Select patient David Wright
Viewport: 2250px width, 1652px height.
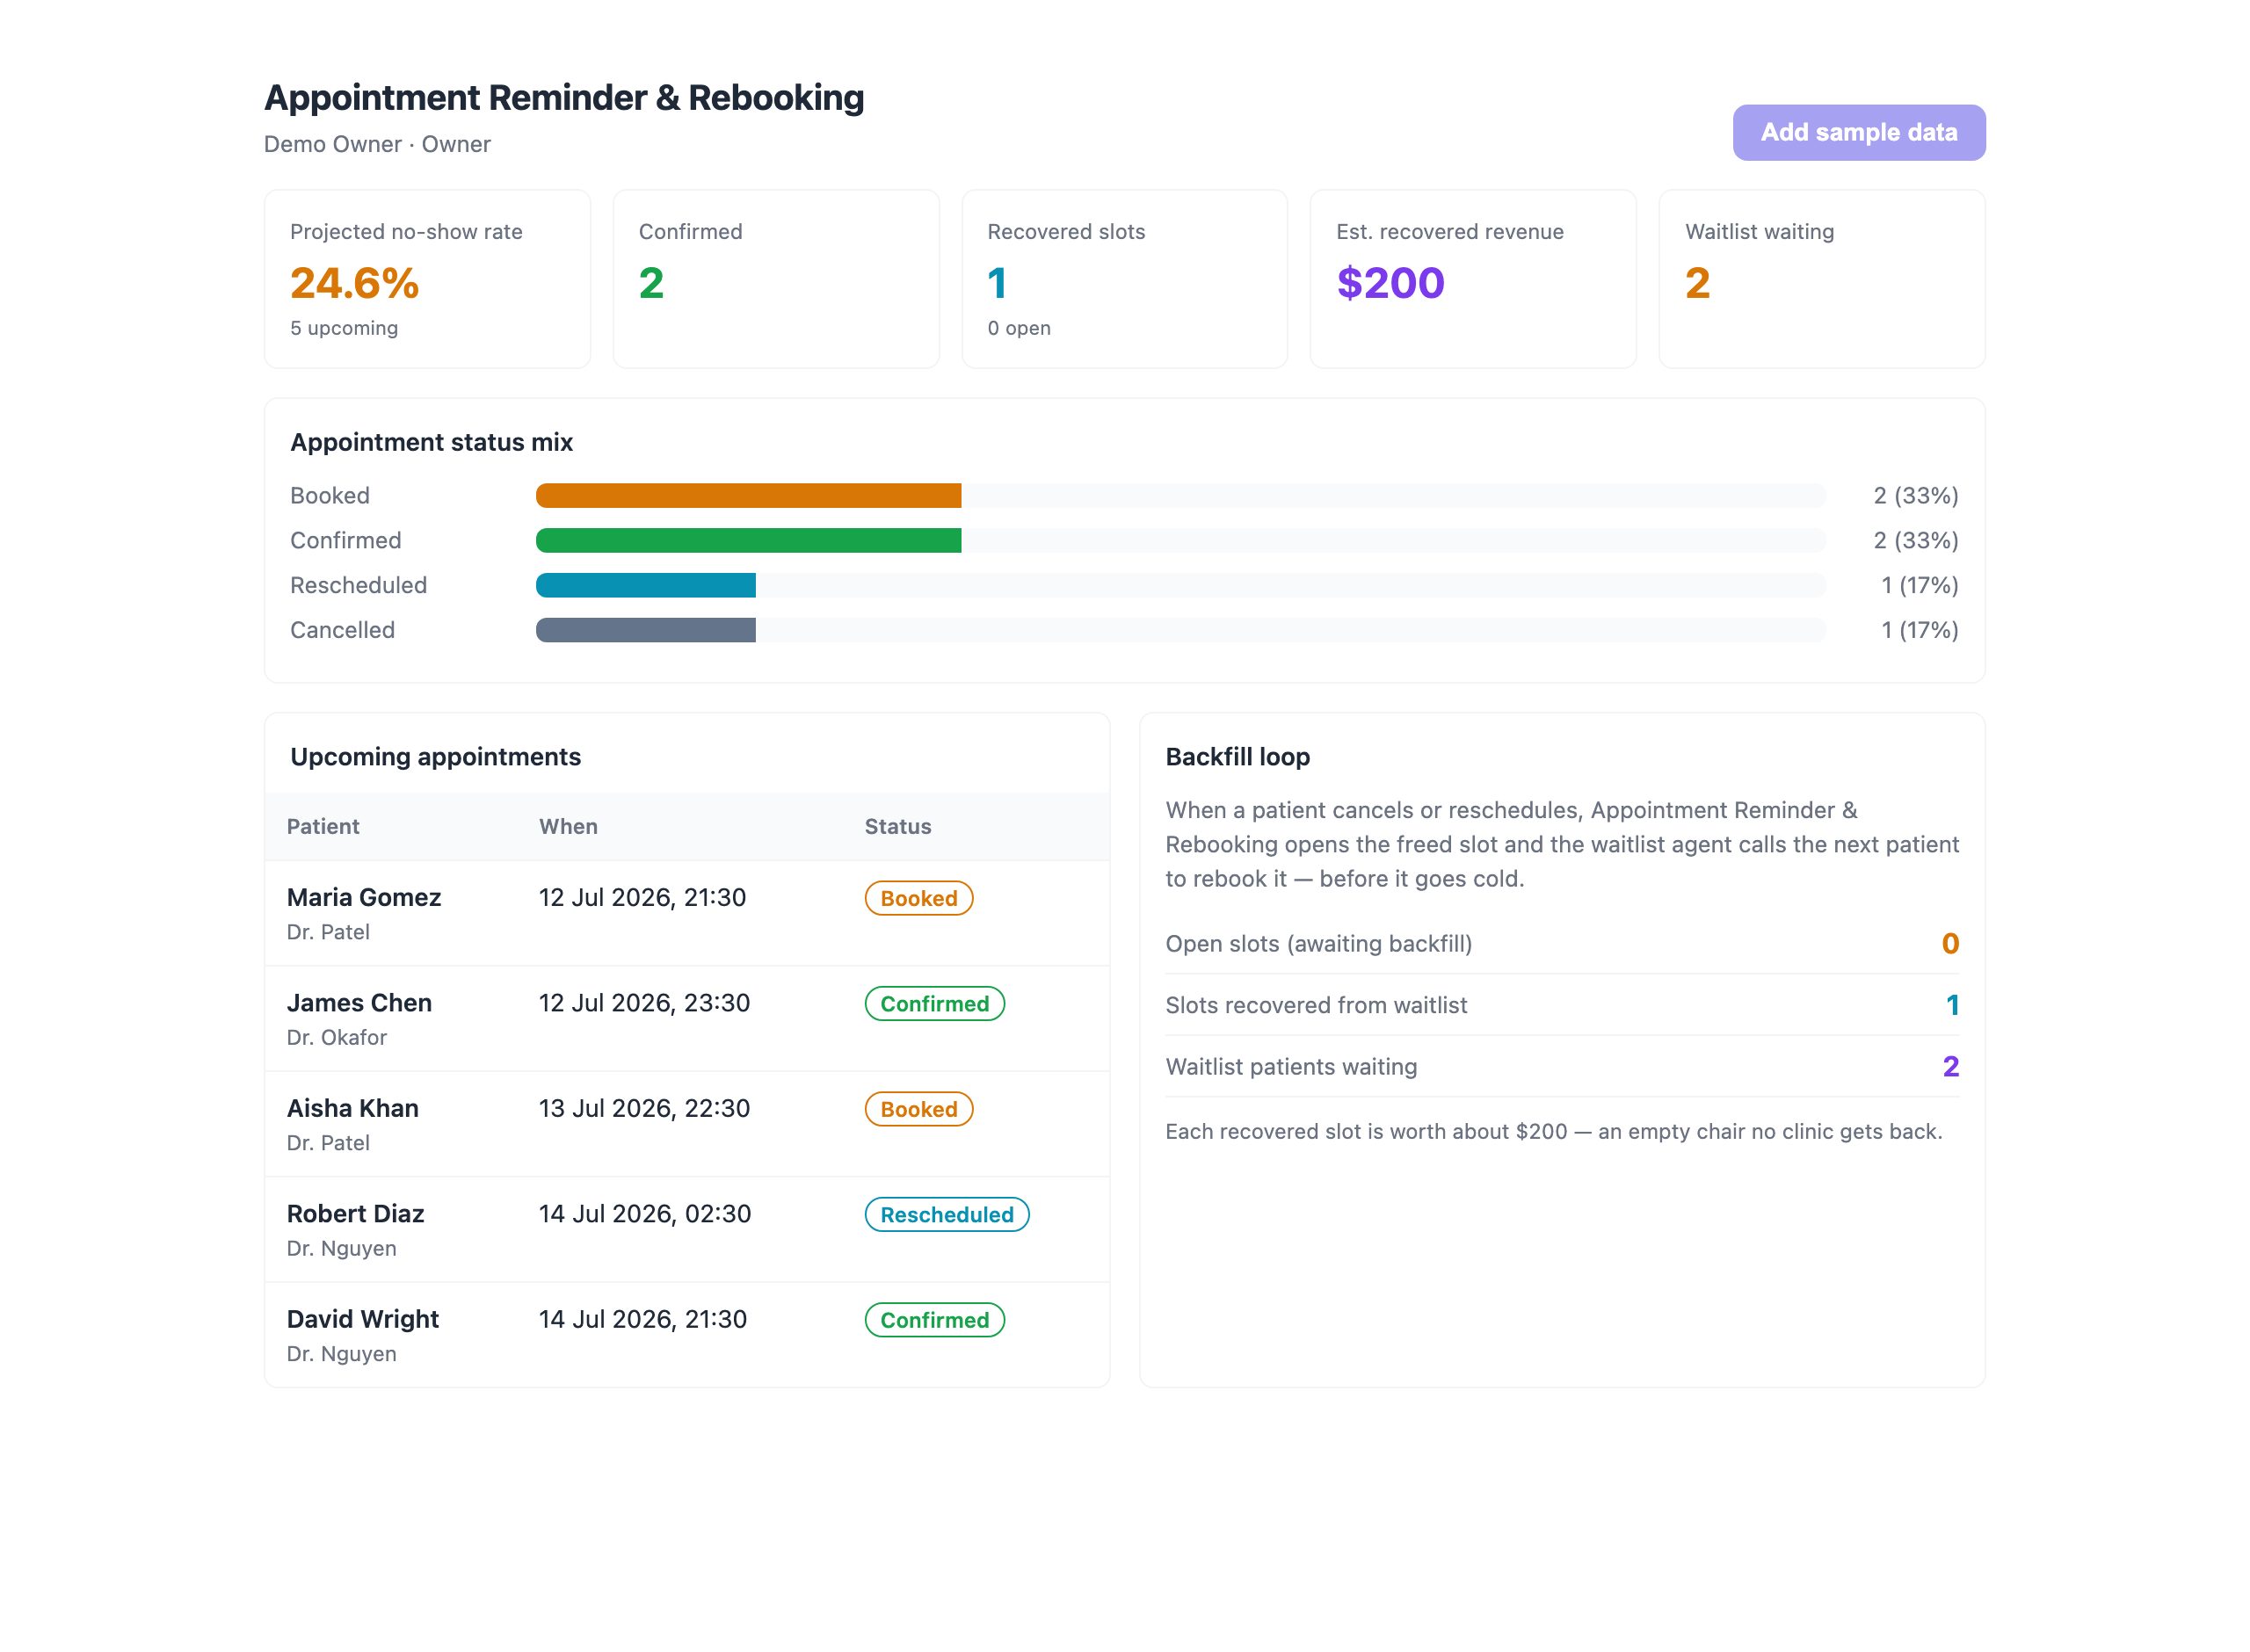pyautogui.click(x=362, y=1319)
